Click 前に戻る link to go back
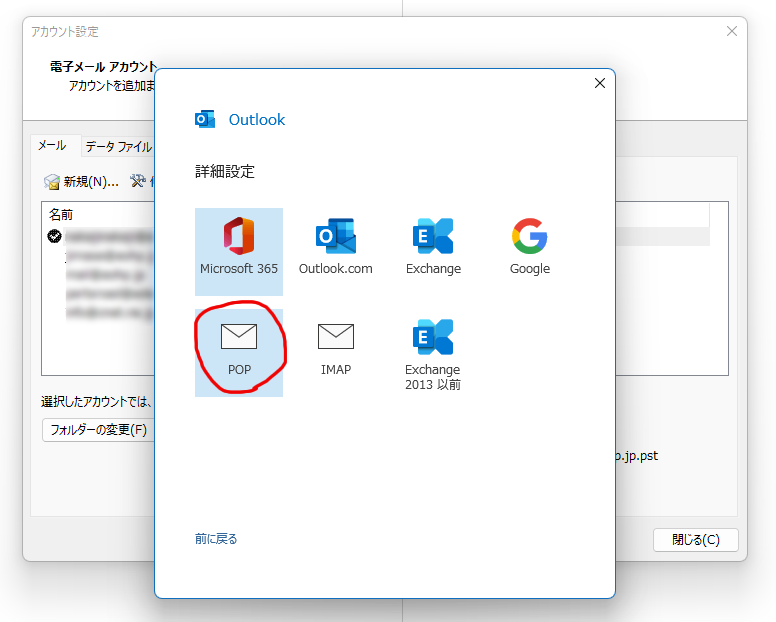This screenshot has height=622, width=776. coord(216,538)
